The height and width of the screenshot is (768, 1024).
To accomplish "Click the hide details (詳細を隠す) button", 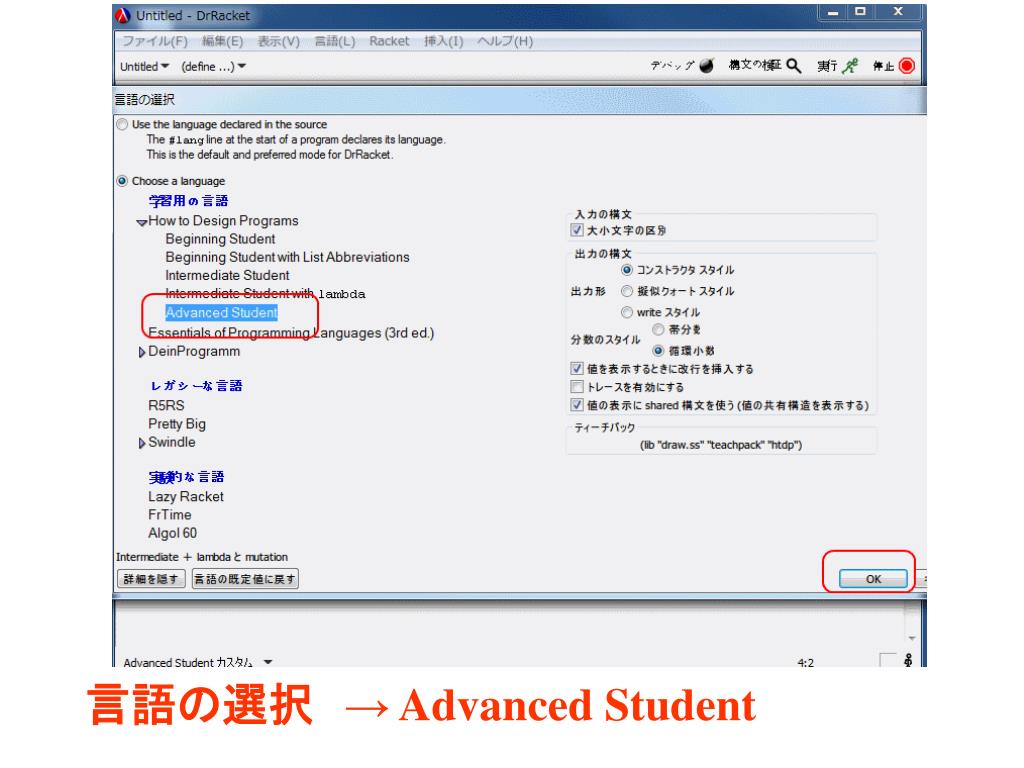I will point(151,579).
